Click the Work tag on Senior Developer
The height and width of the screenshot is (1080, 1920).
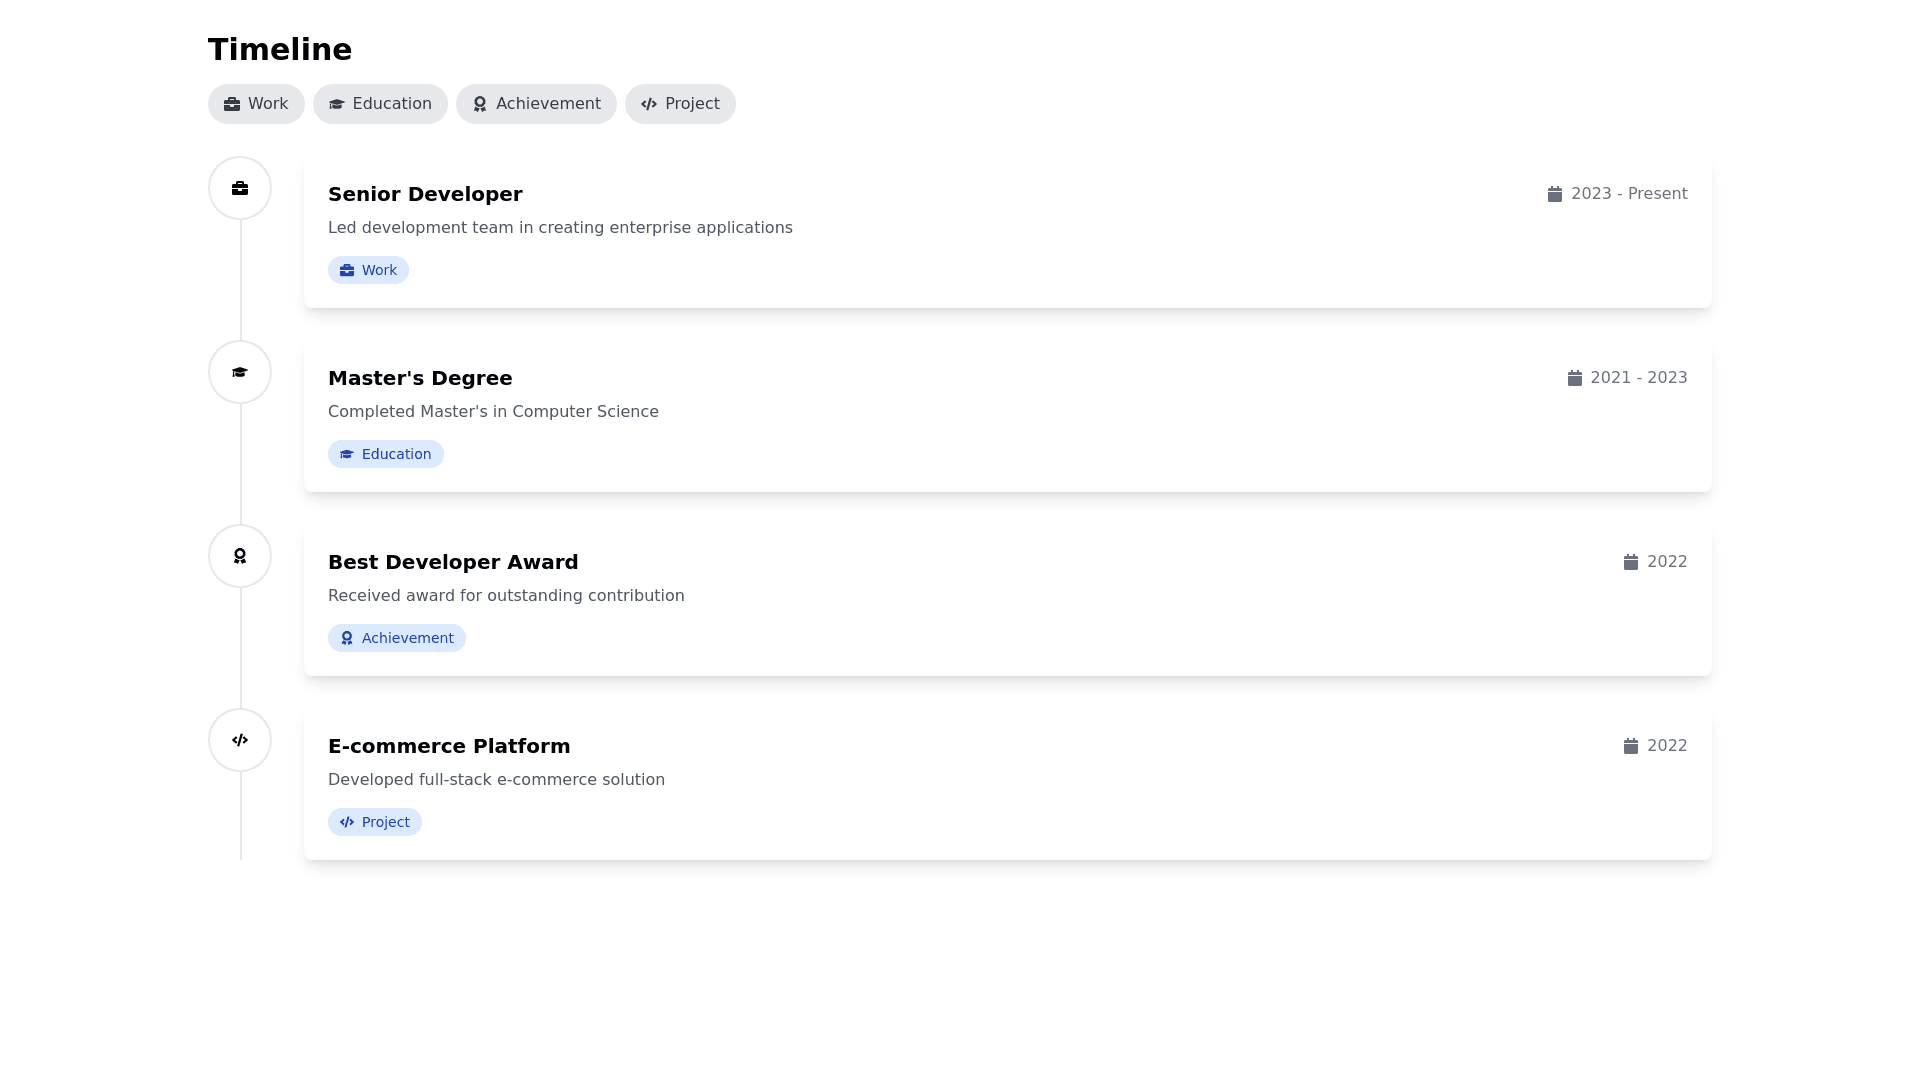pyautogui.click(x=368, y=270)
